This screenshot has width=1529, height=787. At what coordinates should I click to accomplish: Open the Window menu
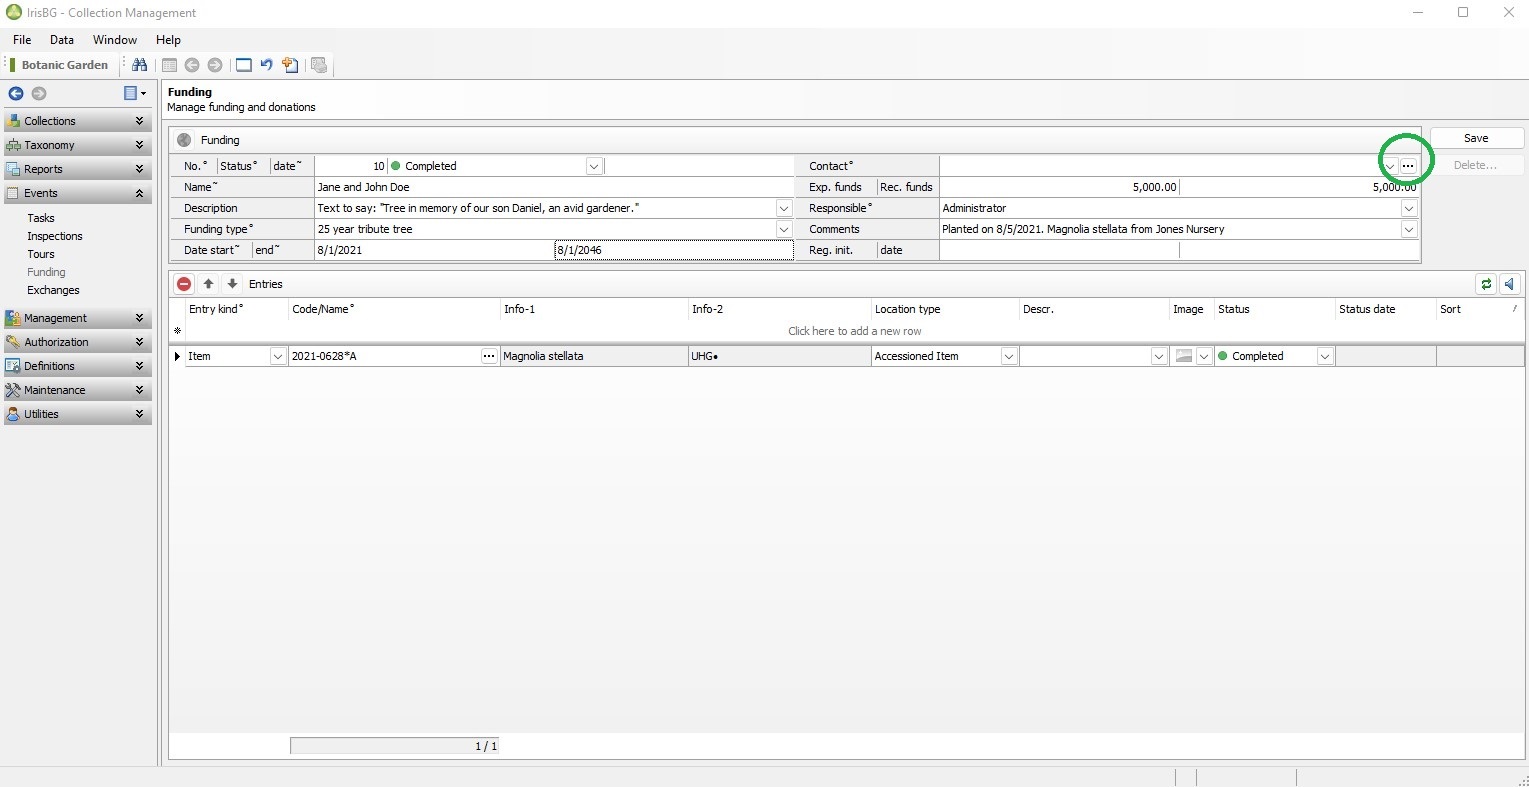click(x=115, y=40)
